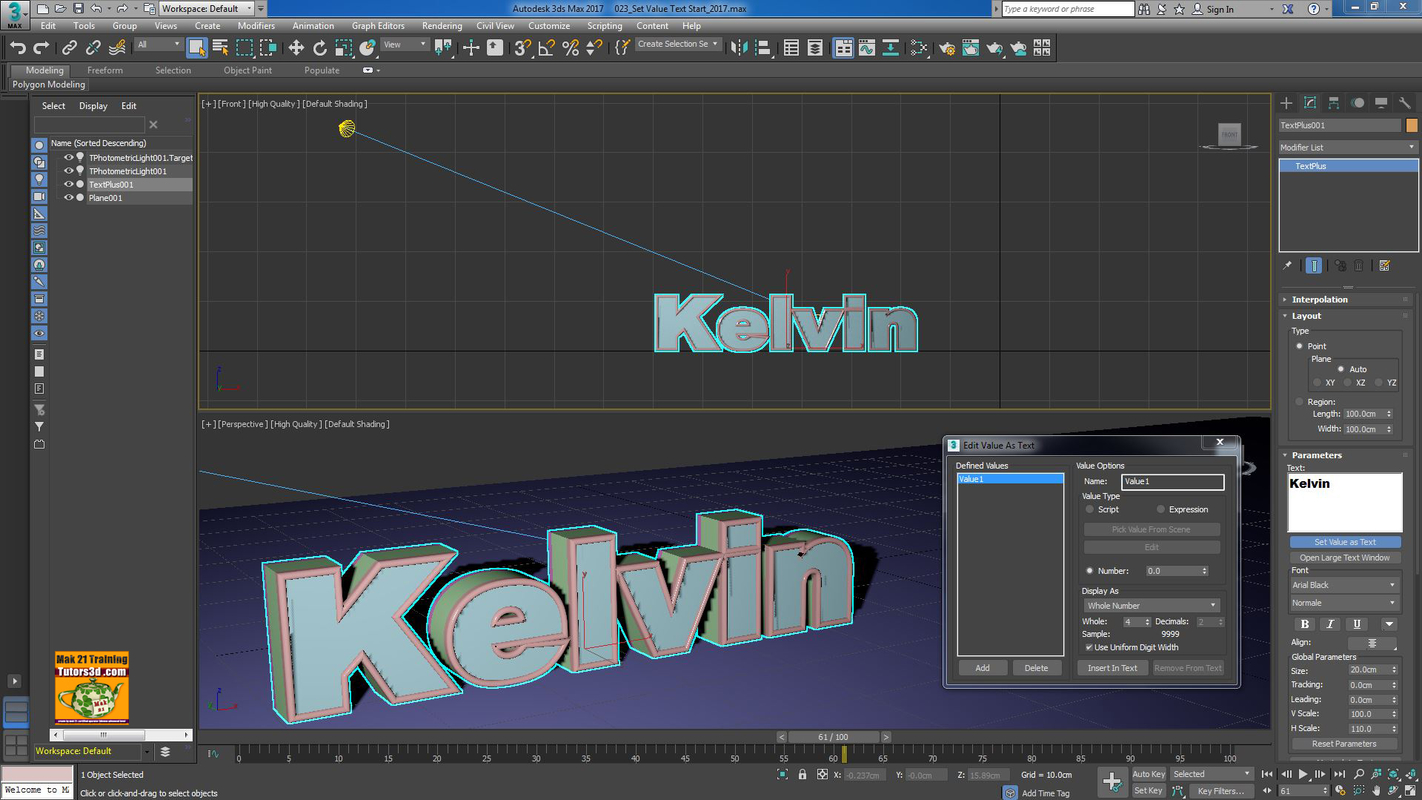Open the Arial Black font dropdown
The height and width of the screenshot is (800, 1422).
tap(1344, 585)
